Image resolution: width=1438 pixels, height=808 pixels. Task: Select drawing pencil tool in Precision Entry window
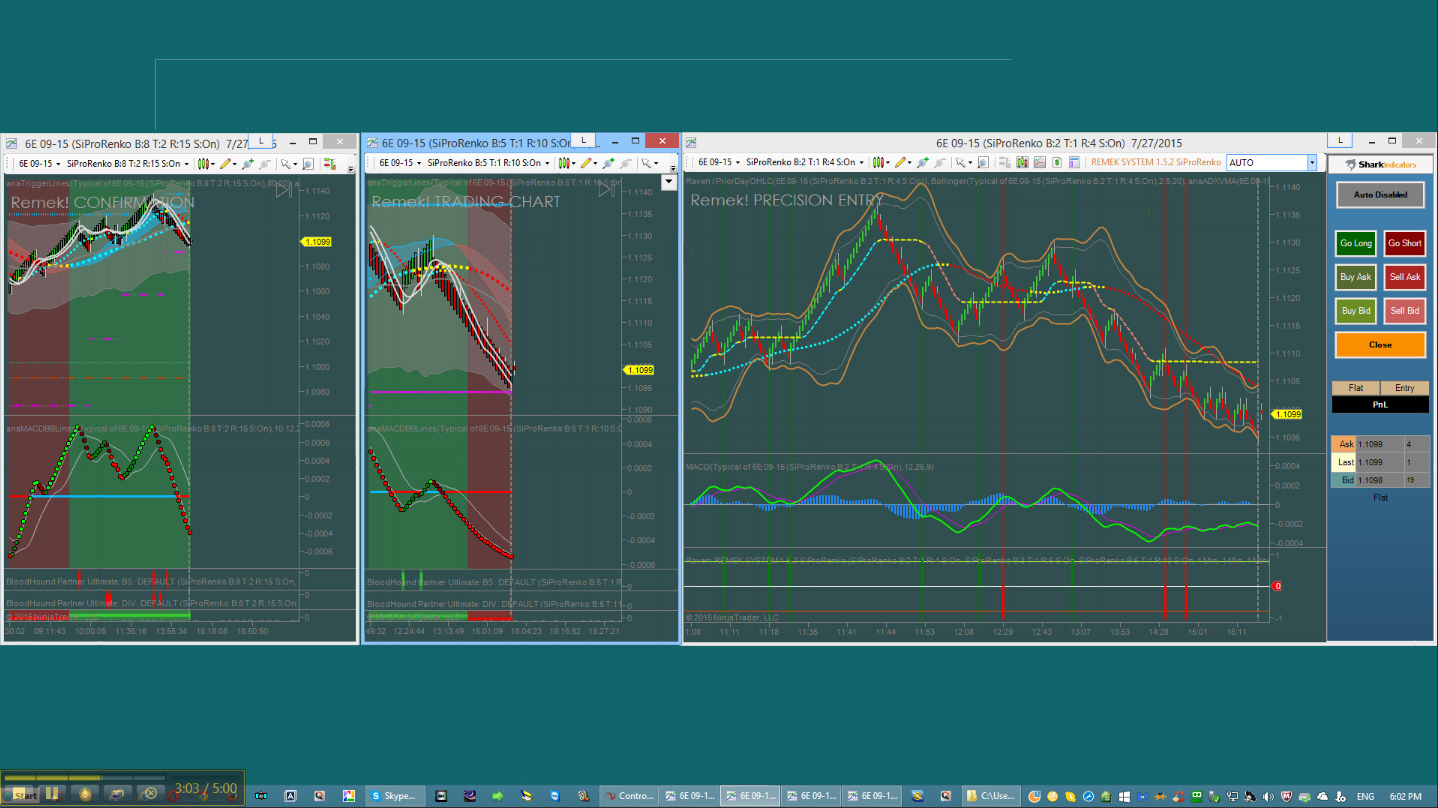tap(900, 162)
